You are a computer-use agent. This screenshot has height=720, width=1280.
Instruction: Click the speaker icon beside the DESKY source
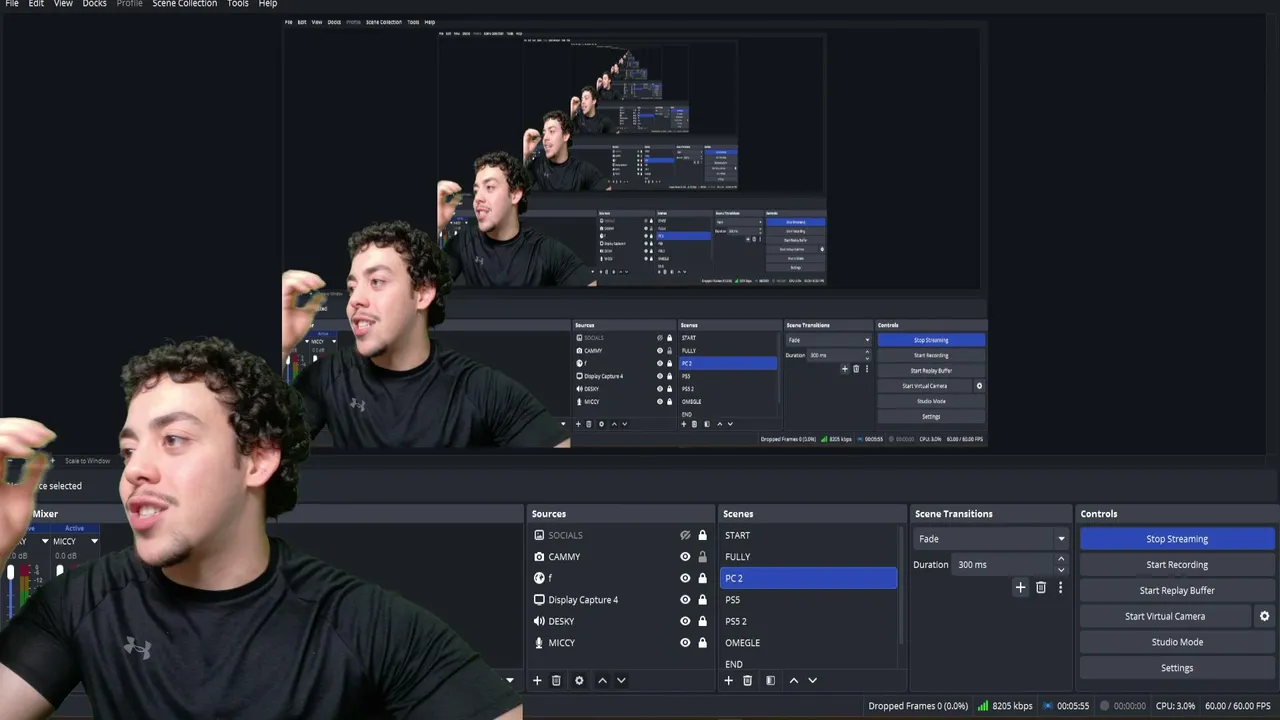pos(539,621)
